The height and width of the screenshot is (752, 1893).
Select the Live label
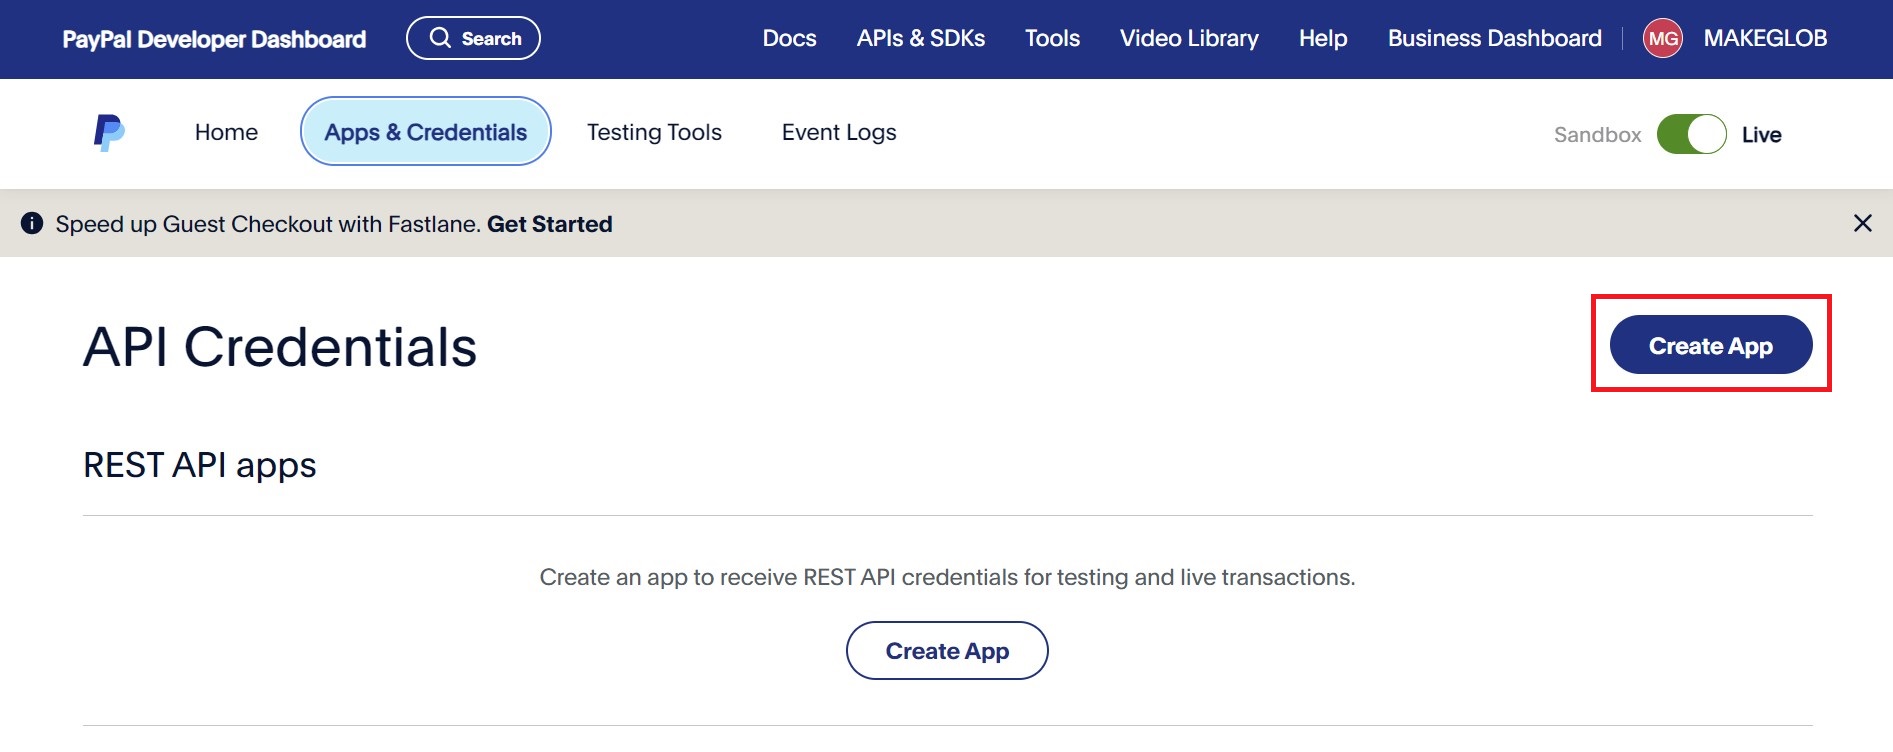tap(1761, 135)
